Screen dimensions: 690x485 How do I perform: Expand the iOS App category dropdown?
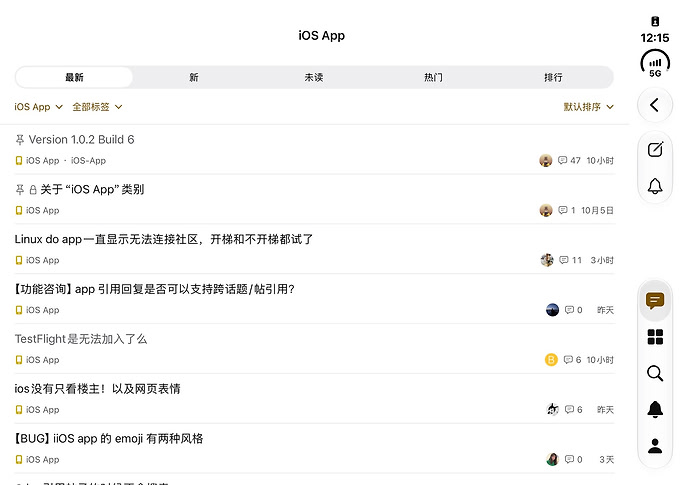[39, 107]
